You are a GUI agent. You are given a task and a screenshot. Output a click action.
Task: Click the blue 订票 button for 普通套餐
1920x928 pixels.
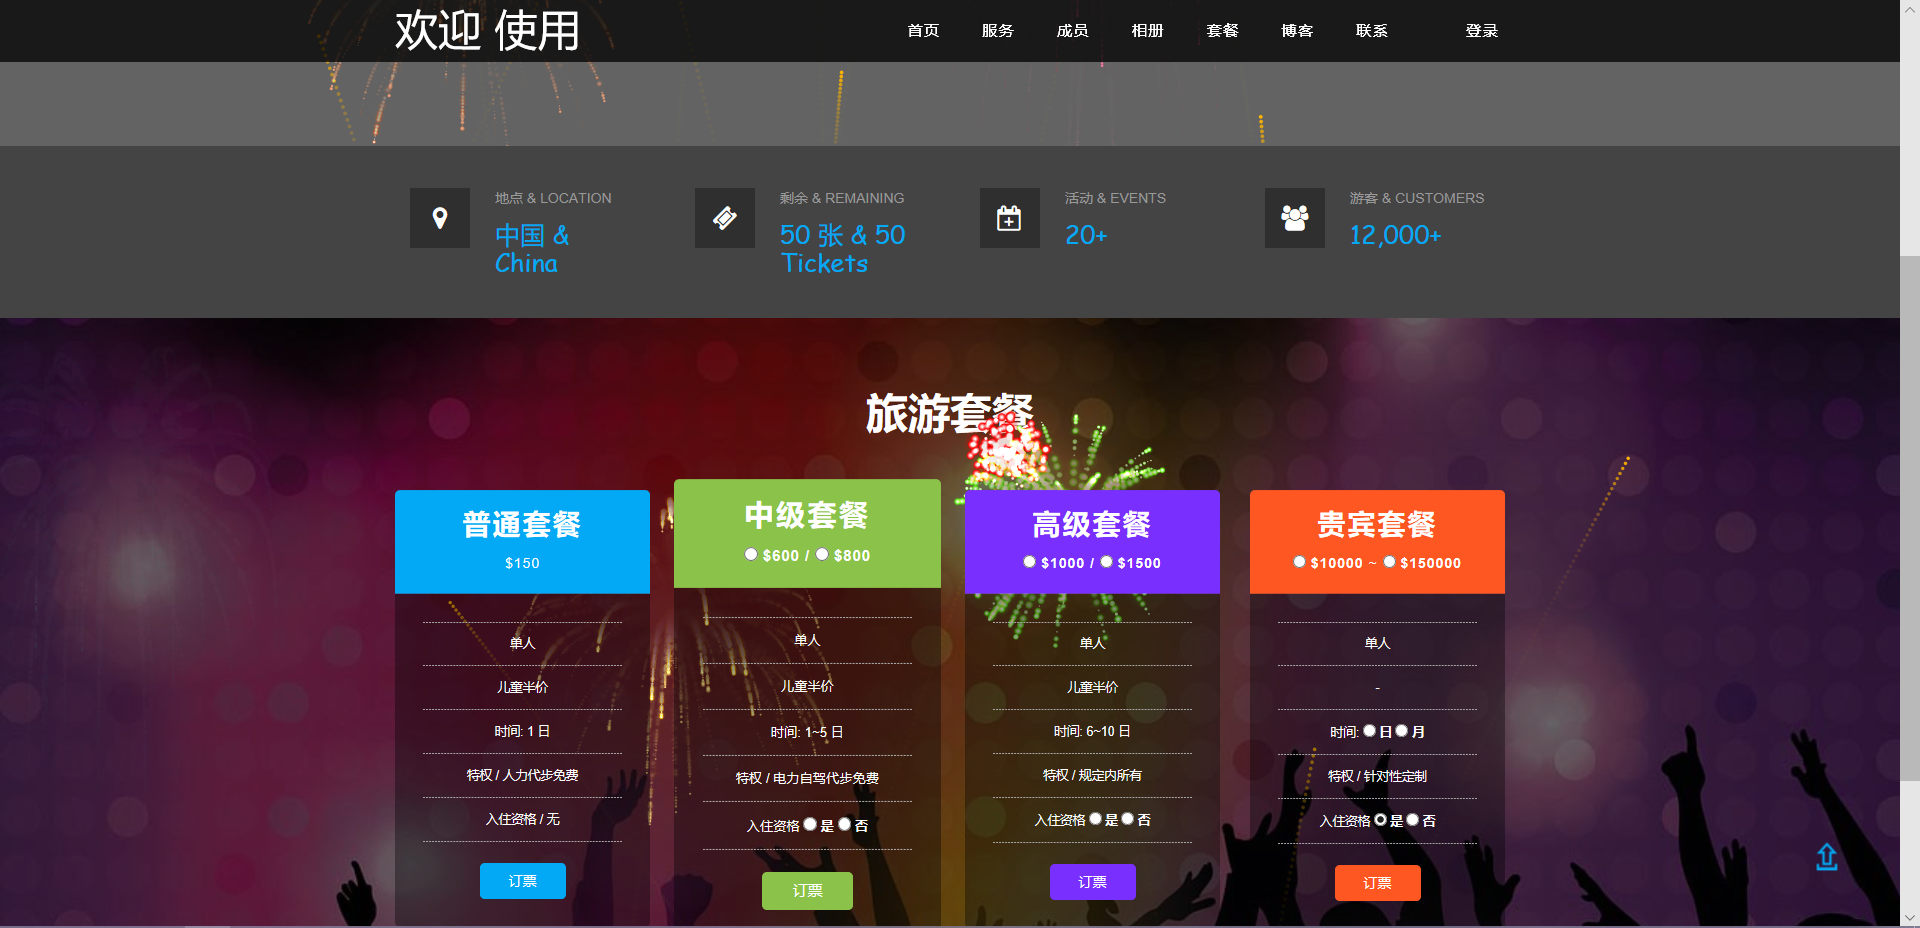(x=523, y=881)
